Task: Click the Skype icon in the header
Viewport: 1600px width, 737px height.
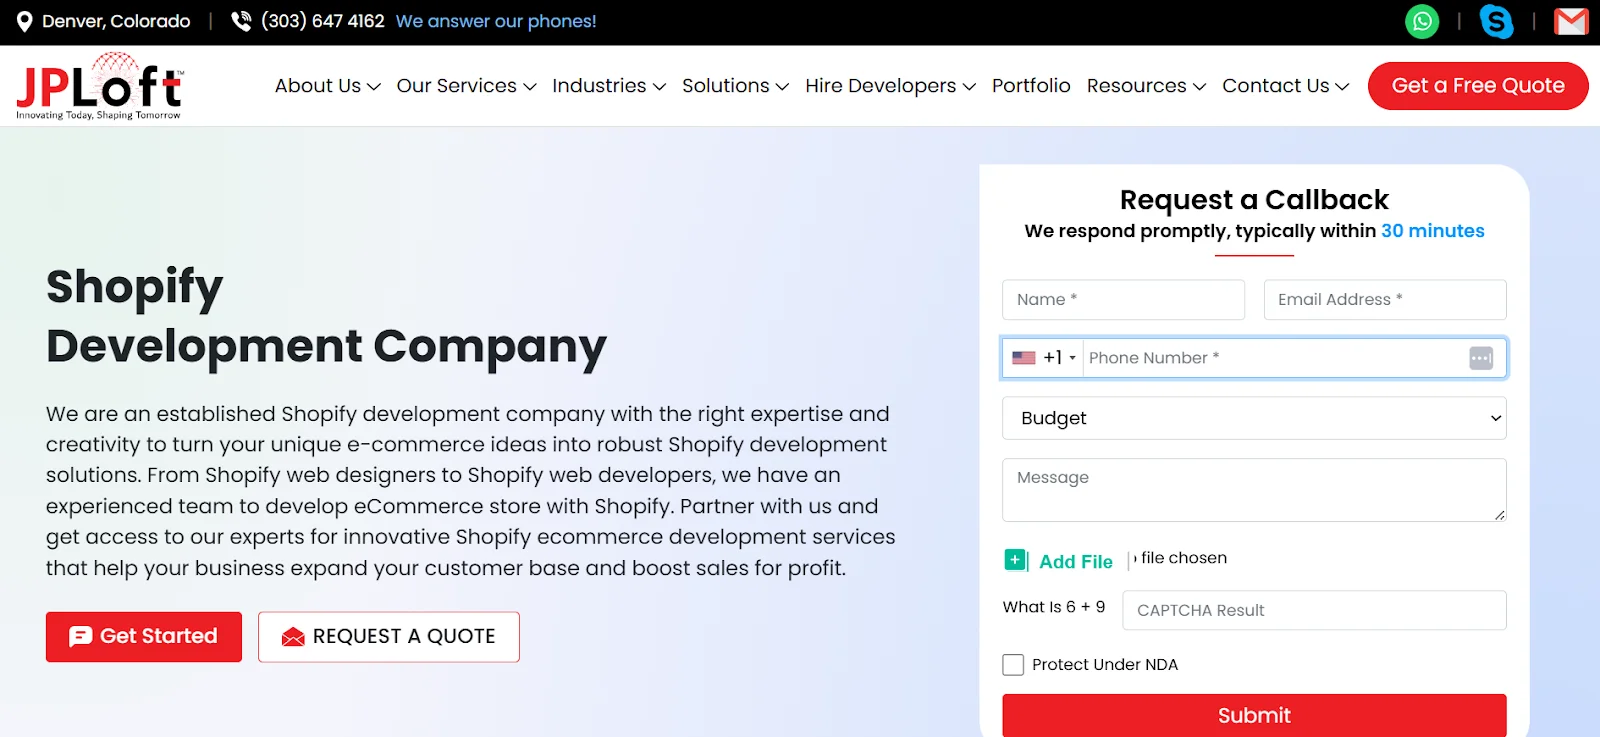Action: (x=1497, y=21)
